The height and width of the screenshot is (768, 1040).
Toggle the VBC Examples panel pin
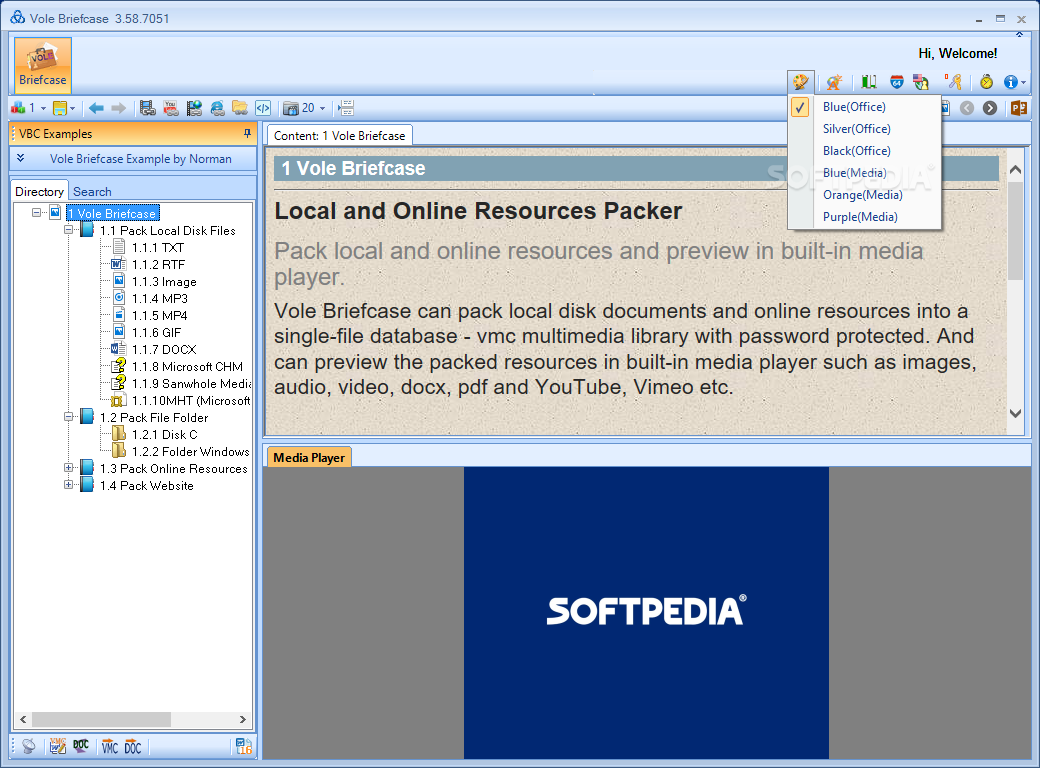click(247, 134)
